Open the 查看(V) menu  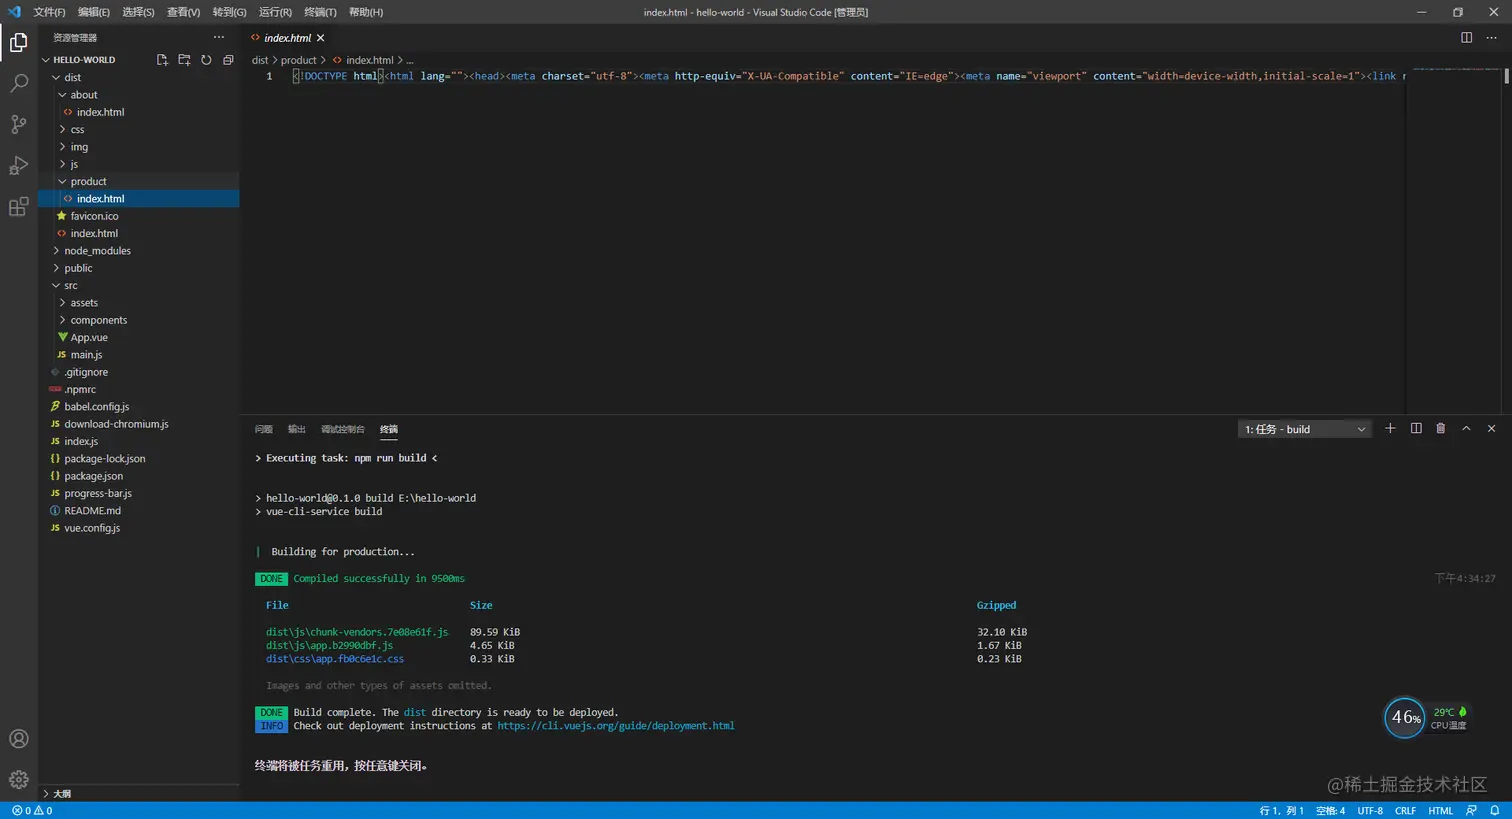[x=183, y=12]
